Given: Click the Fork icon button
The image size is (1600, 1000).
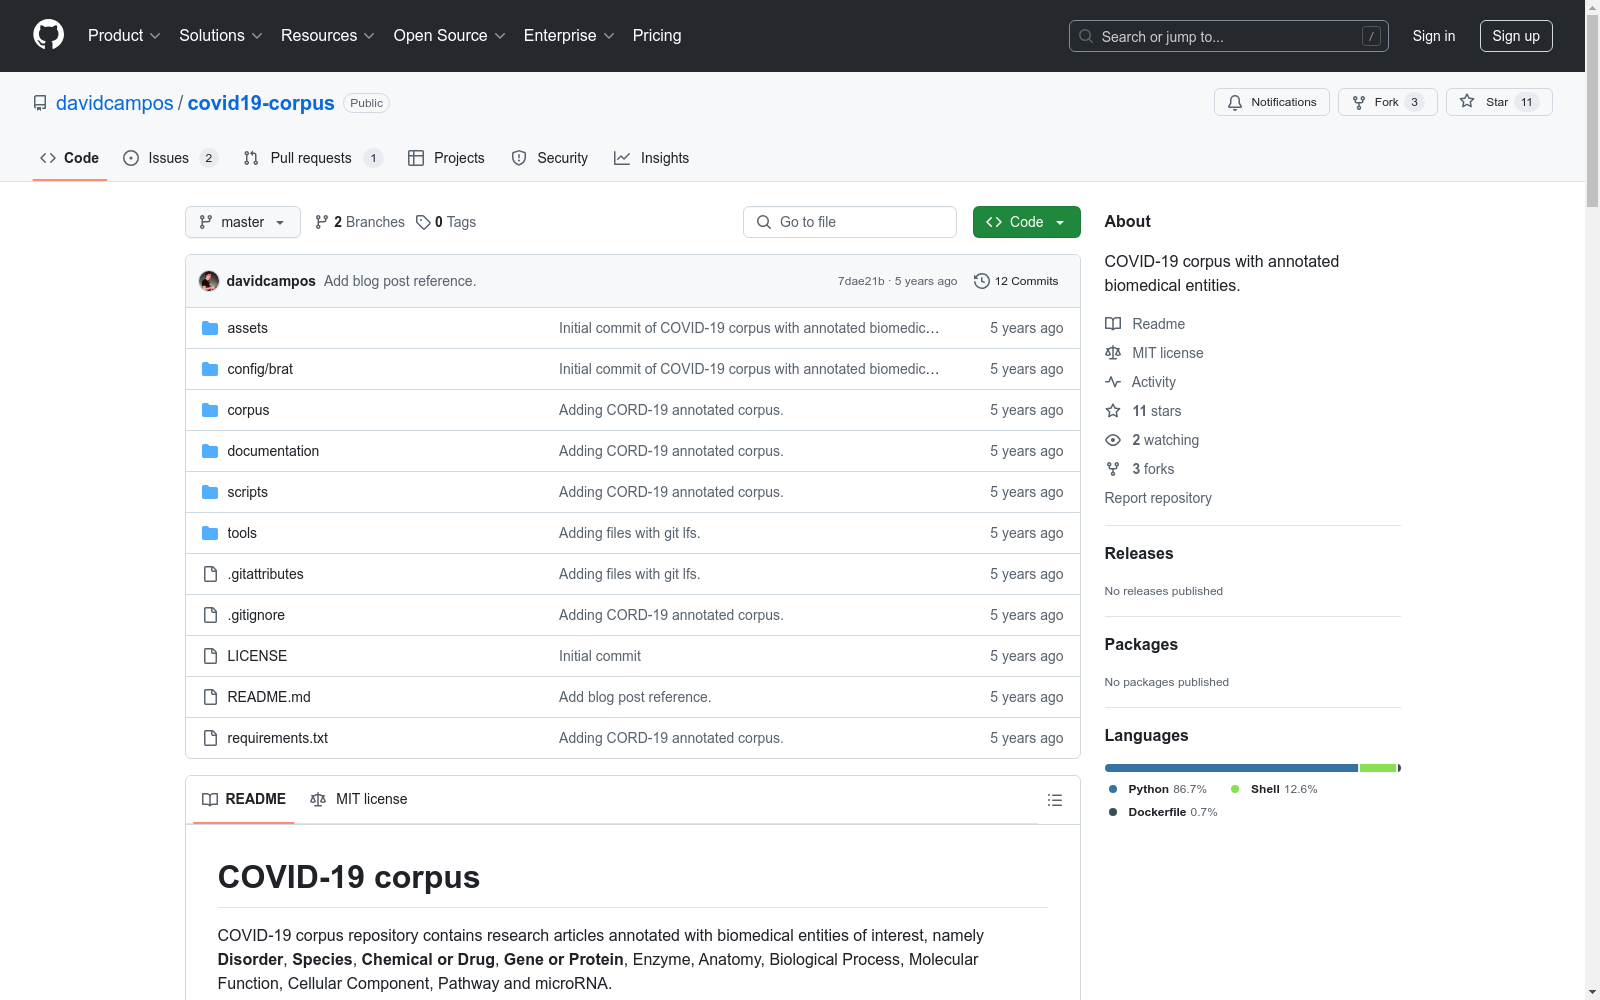Looking at the screenshot, I should [1359, 102].
